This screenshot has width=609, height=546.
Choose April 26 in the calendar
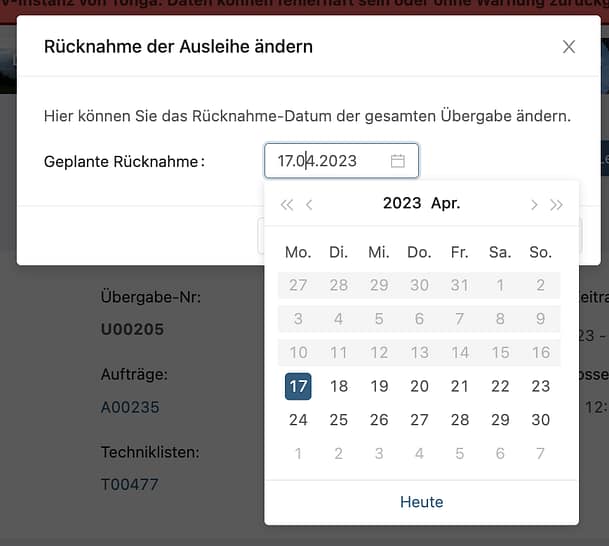click(x=379, y=420)
